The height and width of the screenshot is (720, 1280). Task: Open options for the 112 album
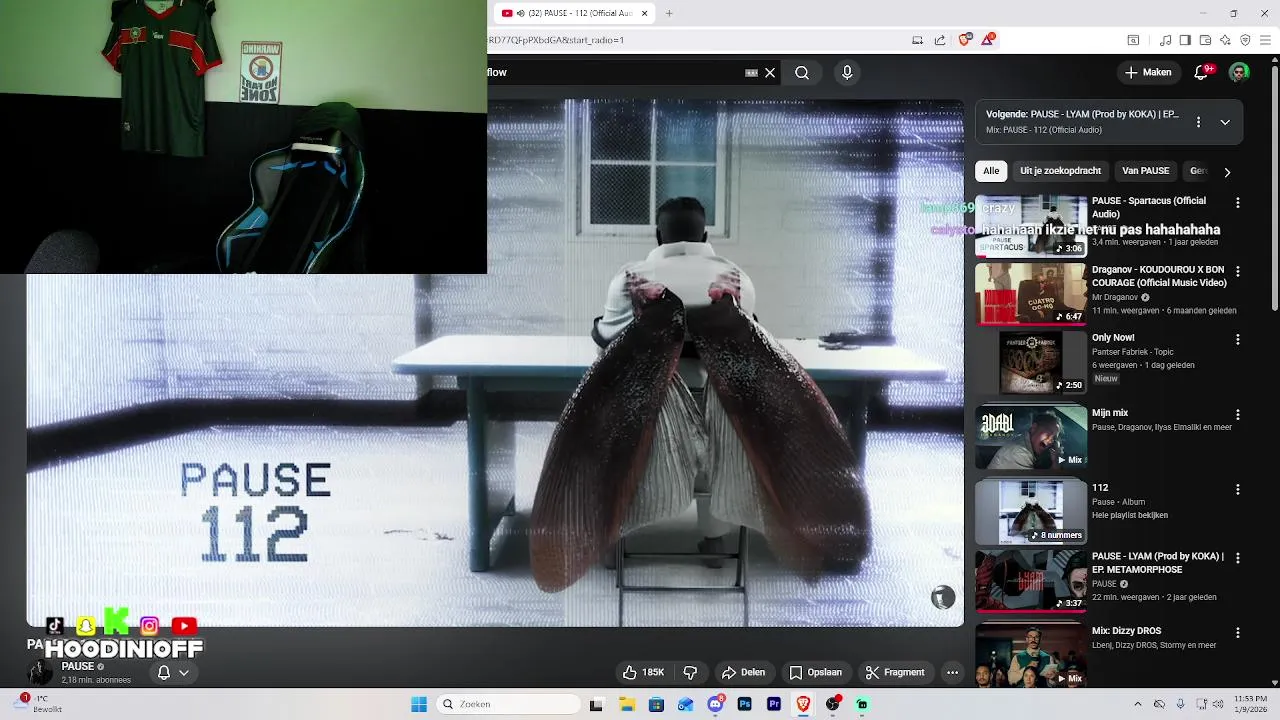point(1238,489)
